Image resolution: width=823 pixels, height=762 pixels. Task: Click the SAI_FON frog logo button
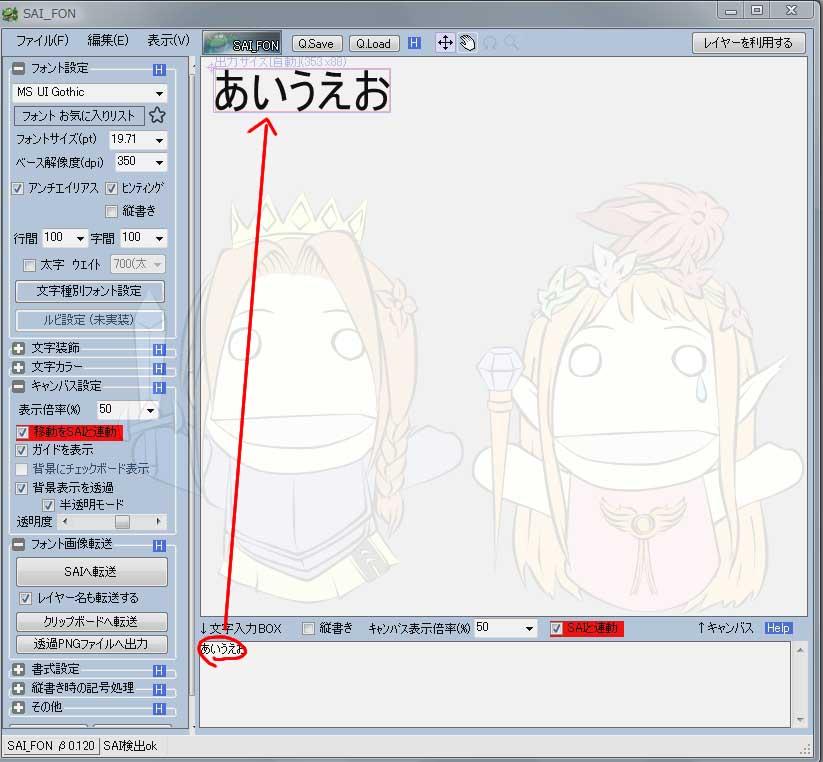pos(242,43)
